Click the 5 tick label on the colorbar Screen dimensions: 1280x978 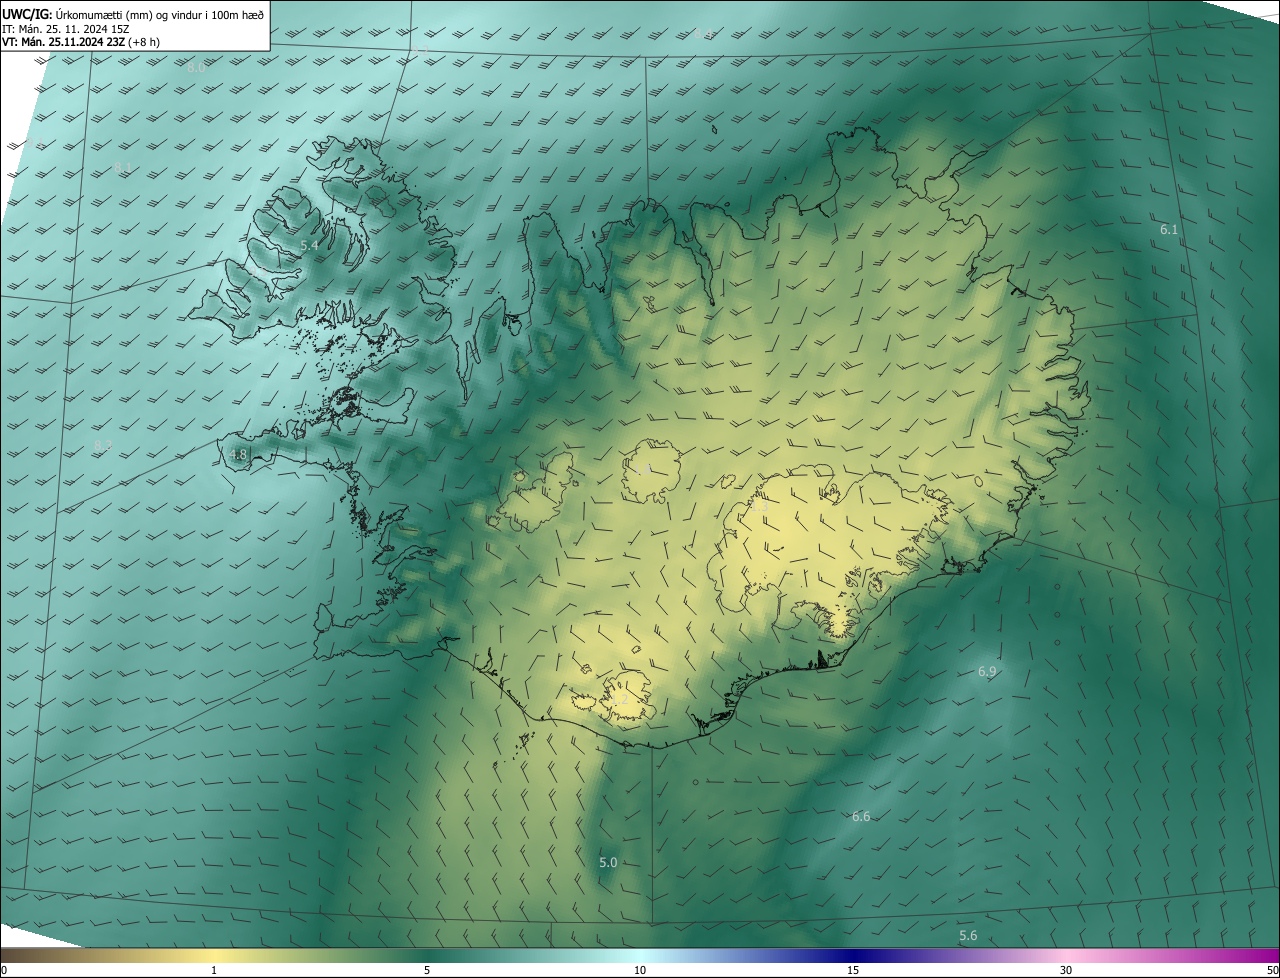(x=427, y=970)
